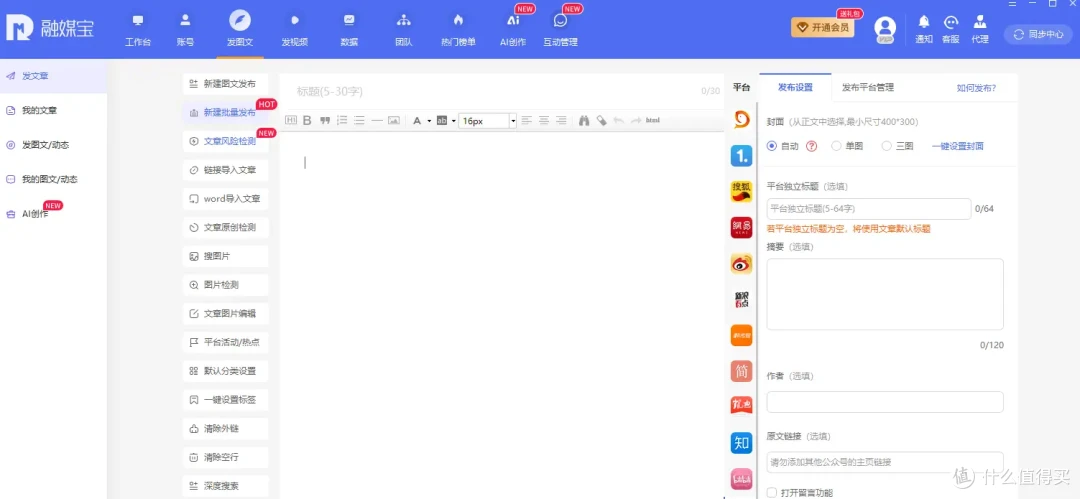Image resolution: width=1080 pixels, height=499 pixels.
Task: Click the 摘要 summary text area
Action: 885,294
